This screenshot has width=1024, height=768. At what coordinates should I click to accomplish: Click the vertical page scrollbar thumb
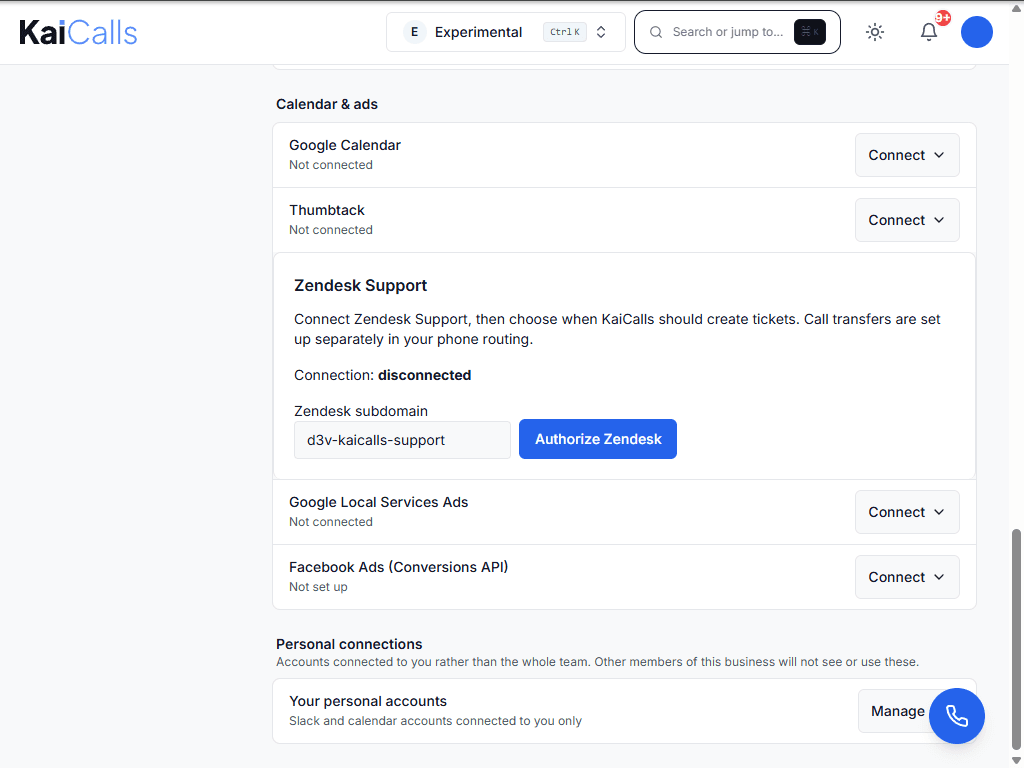[1016, 640]
